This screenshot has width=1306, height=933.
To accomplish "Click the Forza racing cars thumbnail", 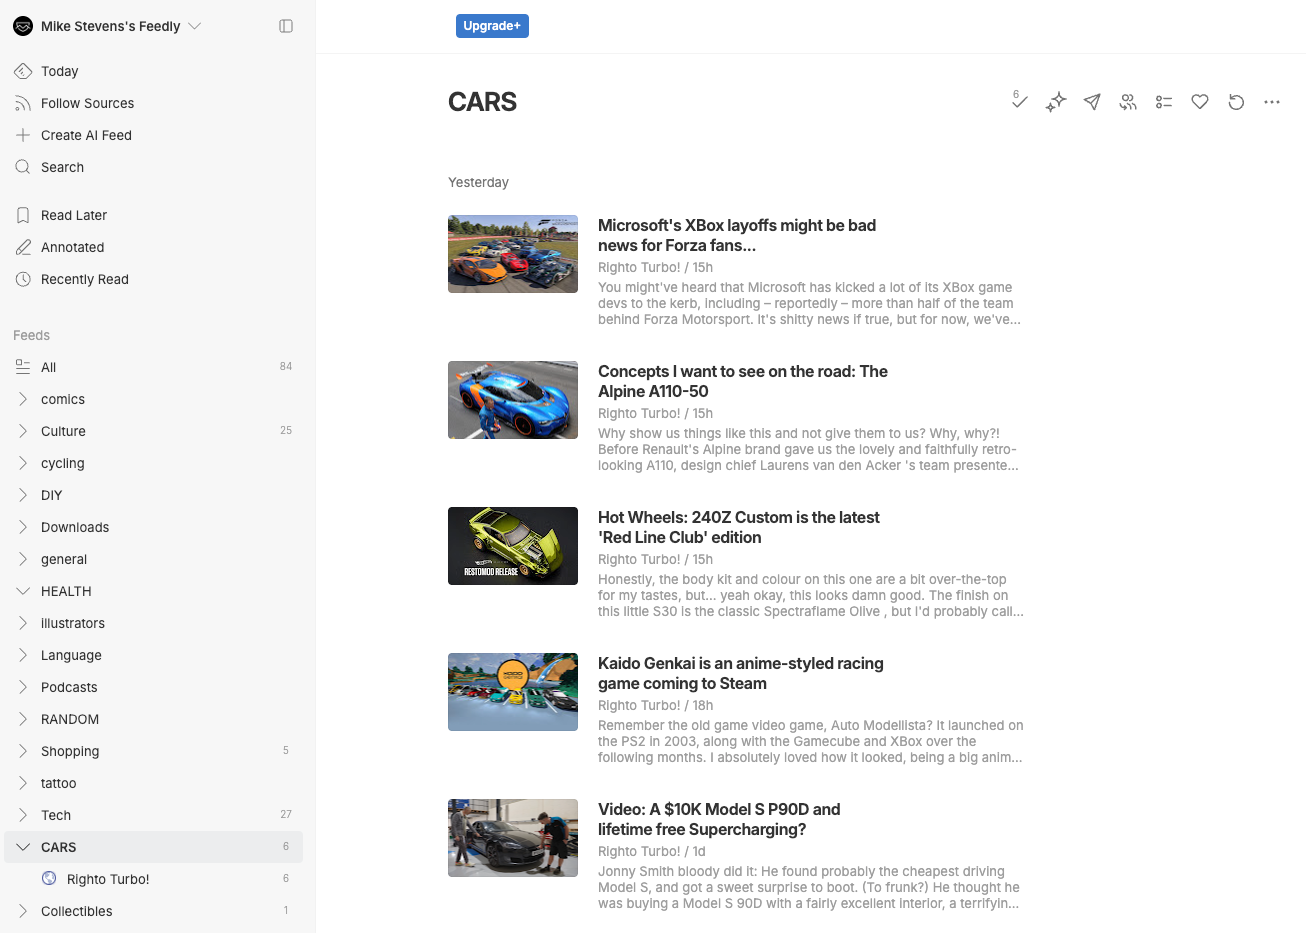I will pyautogui.click(x=513, y=254).
